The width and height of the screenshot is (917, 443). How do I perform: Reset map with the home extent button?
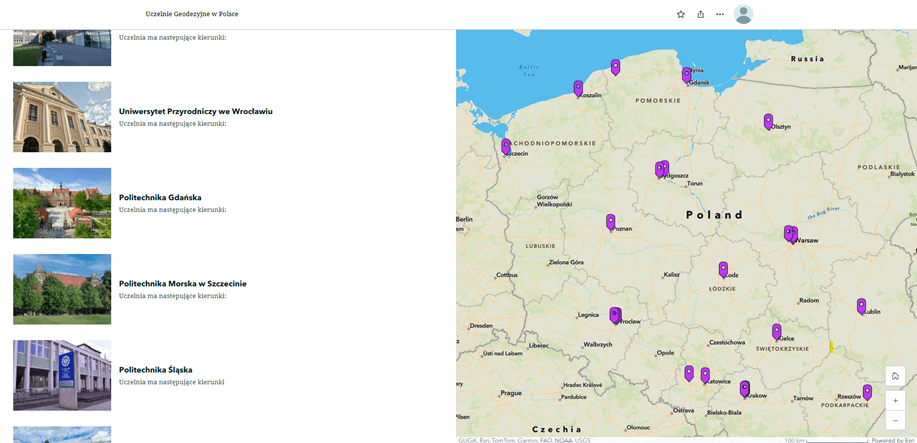tap(895, 376)
